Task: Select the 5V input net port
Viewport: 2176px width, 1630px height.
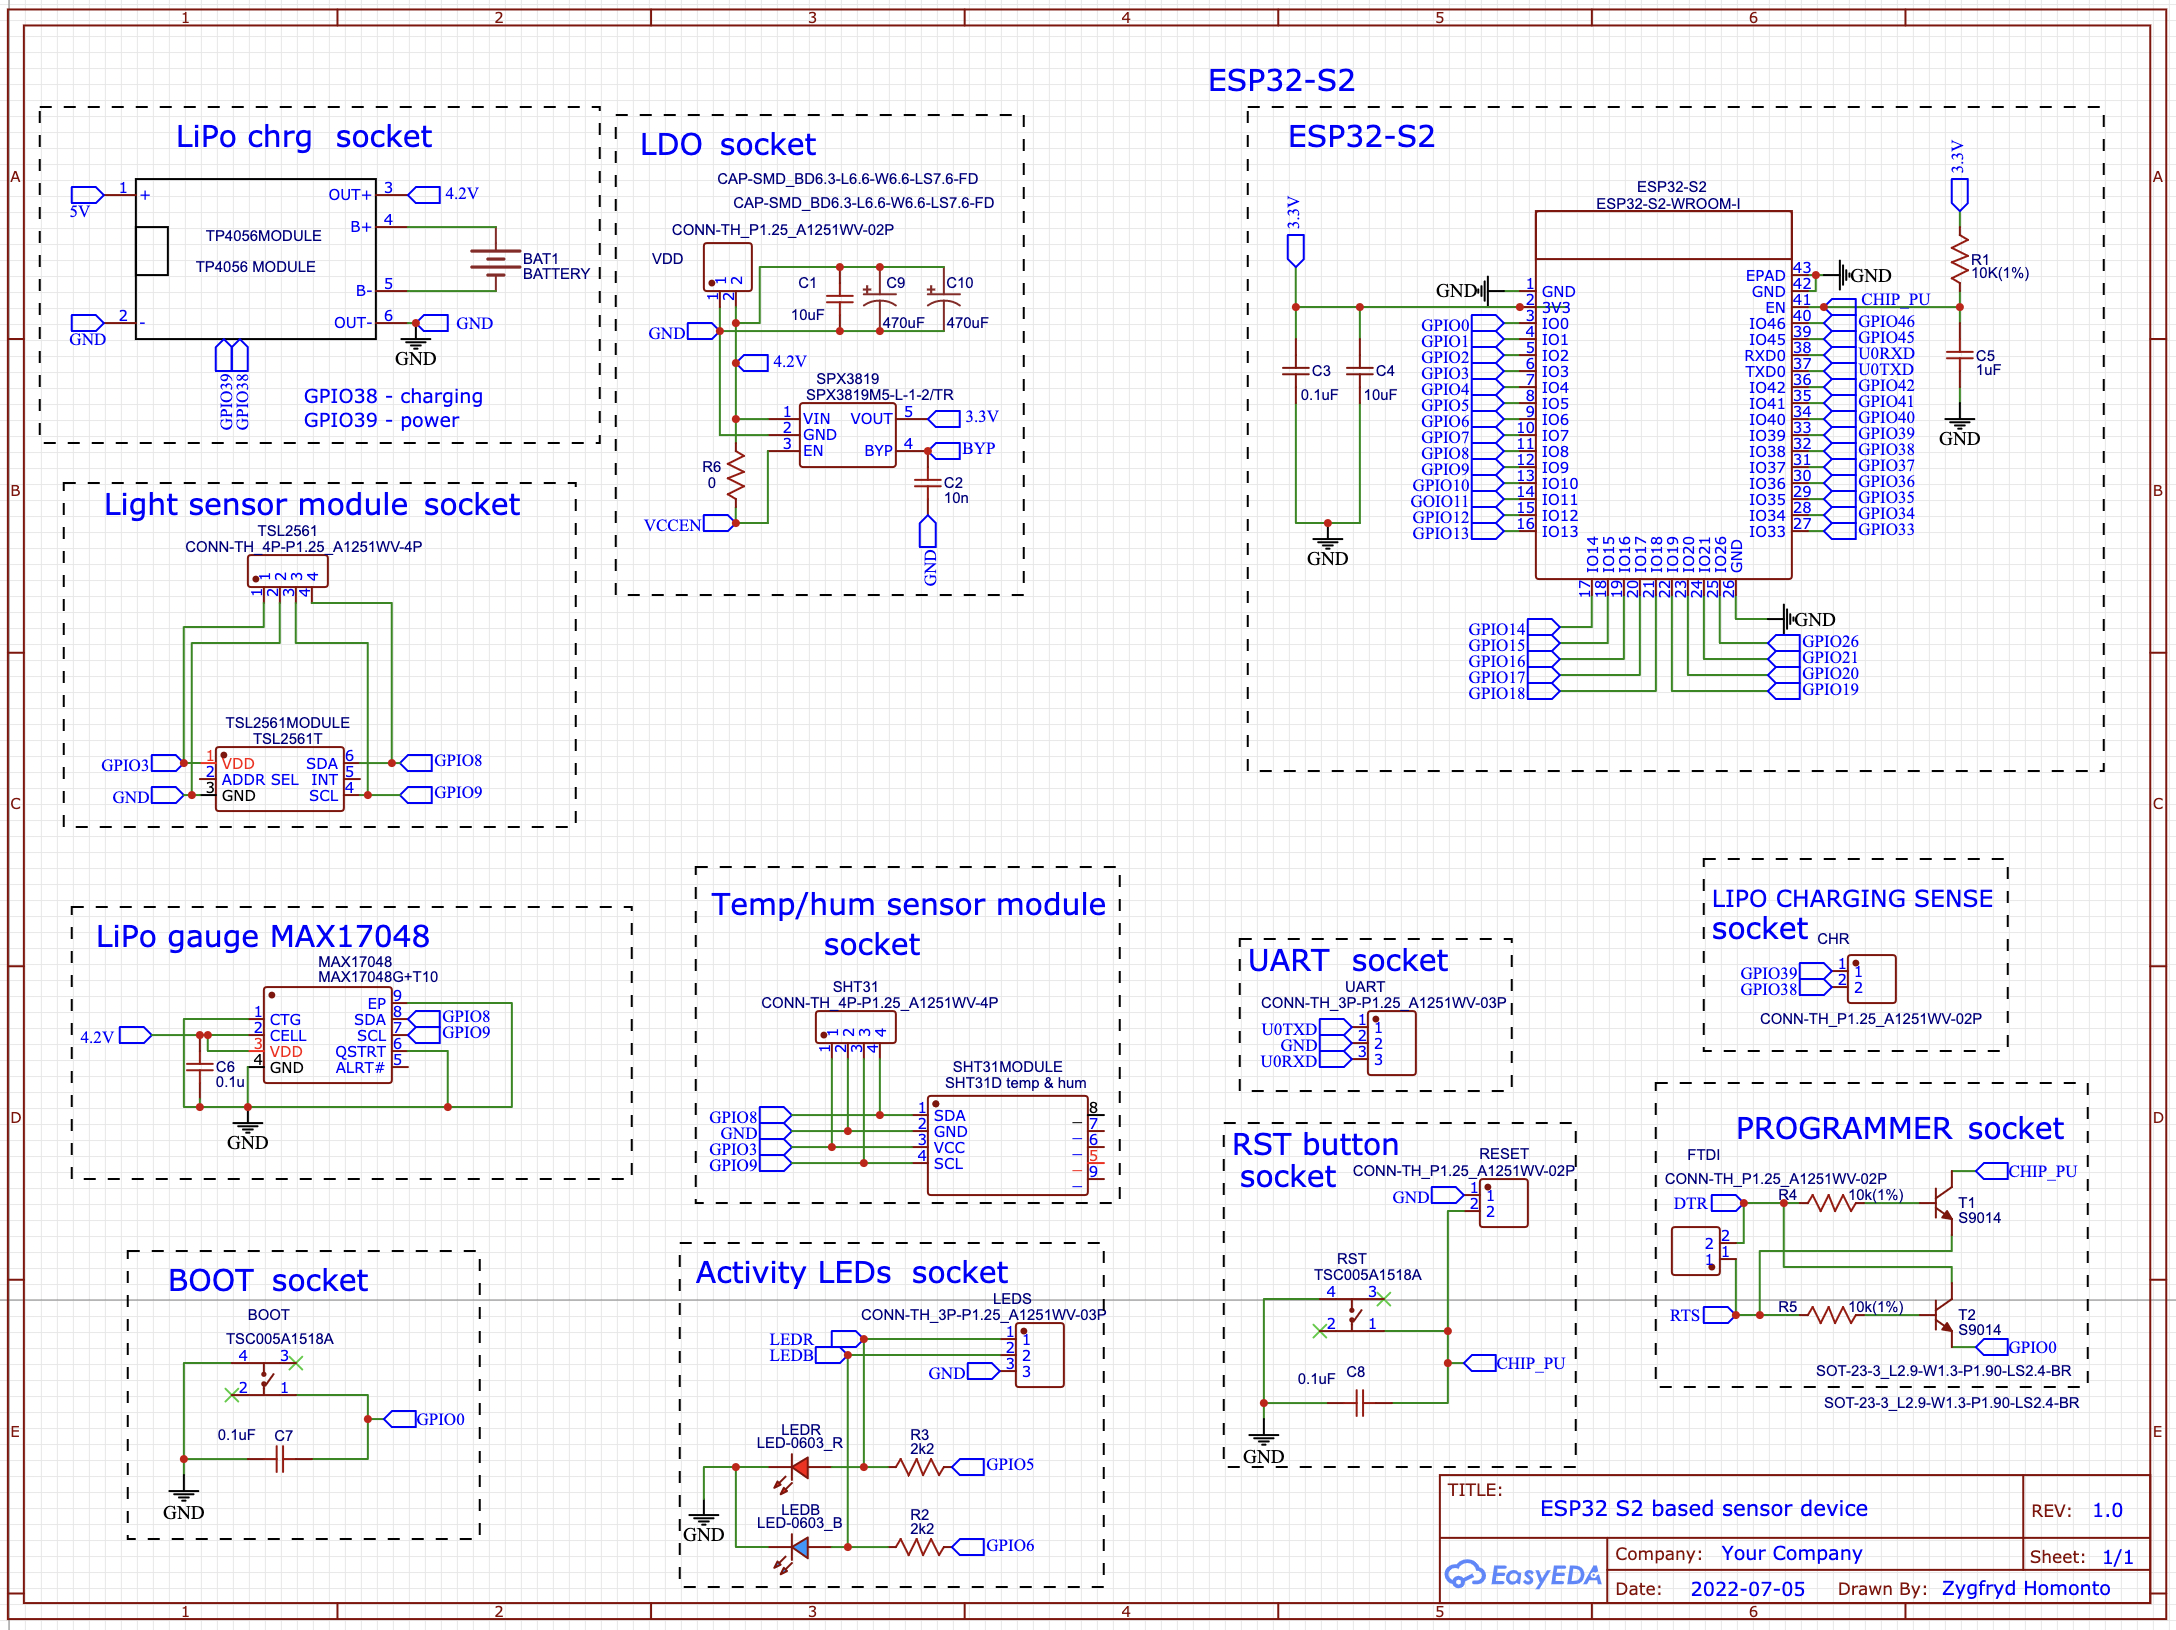Action: pos(87,195)
